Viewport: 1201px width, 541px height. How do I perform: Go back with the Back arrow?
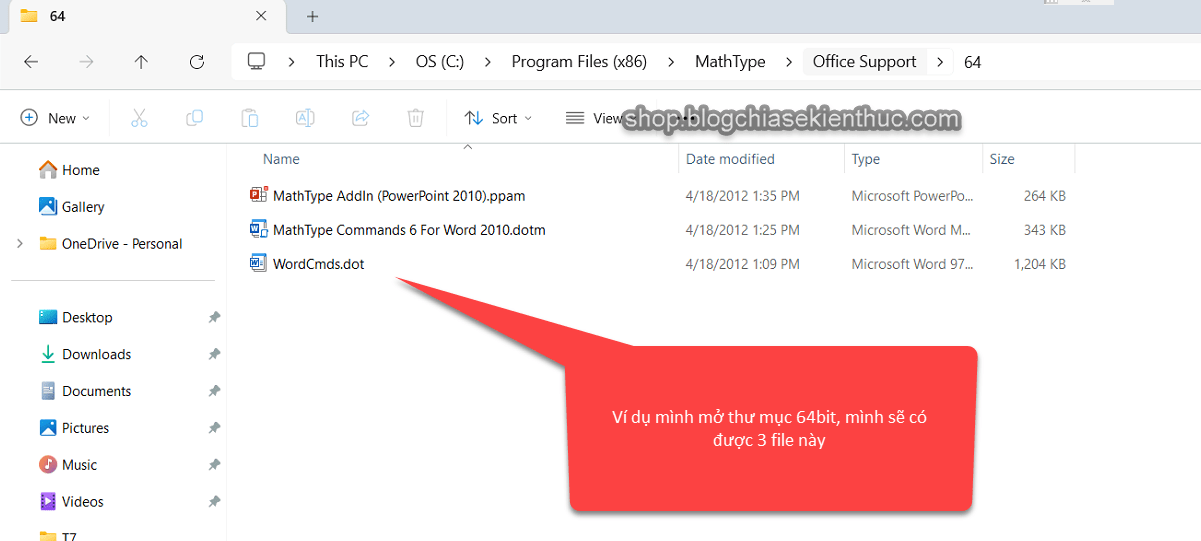31,62
